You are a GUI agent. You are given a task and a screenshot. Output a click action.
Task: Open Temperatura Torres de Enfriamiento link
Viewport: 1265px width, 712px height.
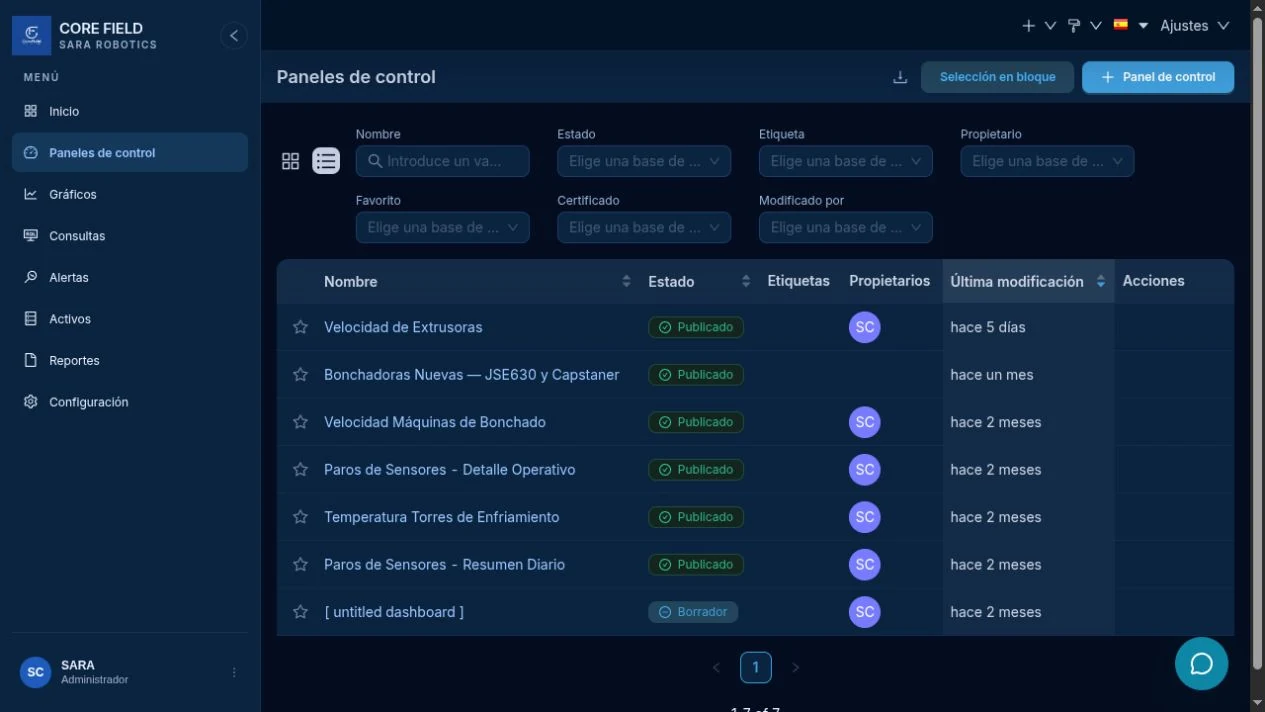pyautogui.click(x=442, y=517)
